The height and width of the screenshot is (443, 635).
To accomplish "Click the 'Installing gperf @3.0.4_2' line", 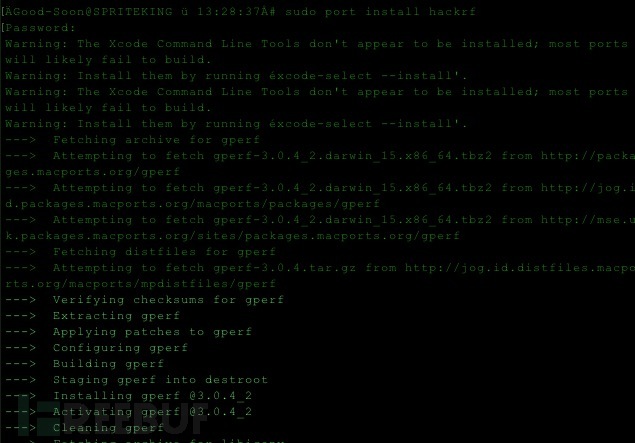I will (128, 396).
